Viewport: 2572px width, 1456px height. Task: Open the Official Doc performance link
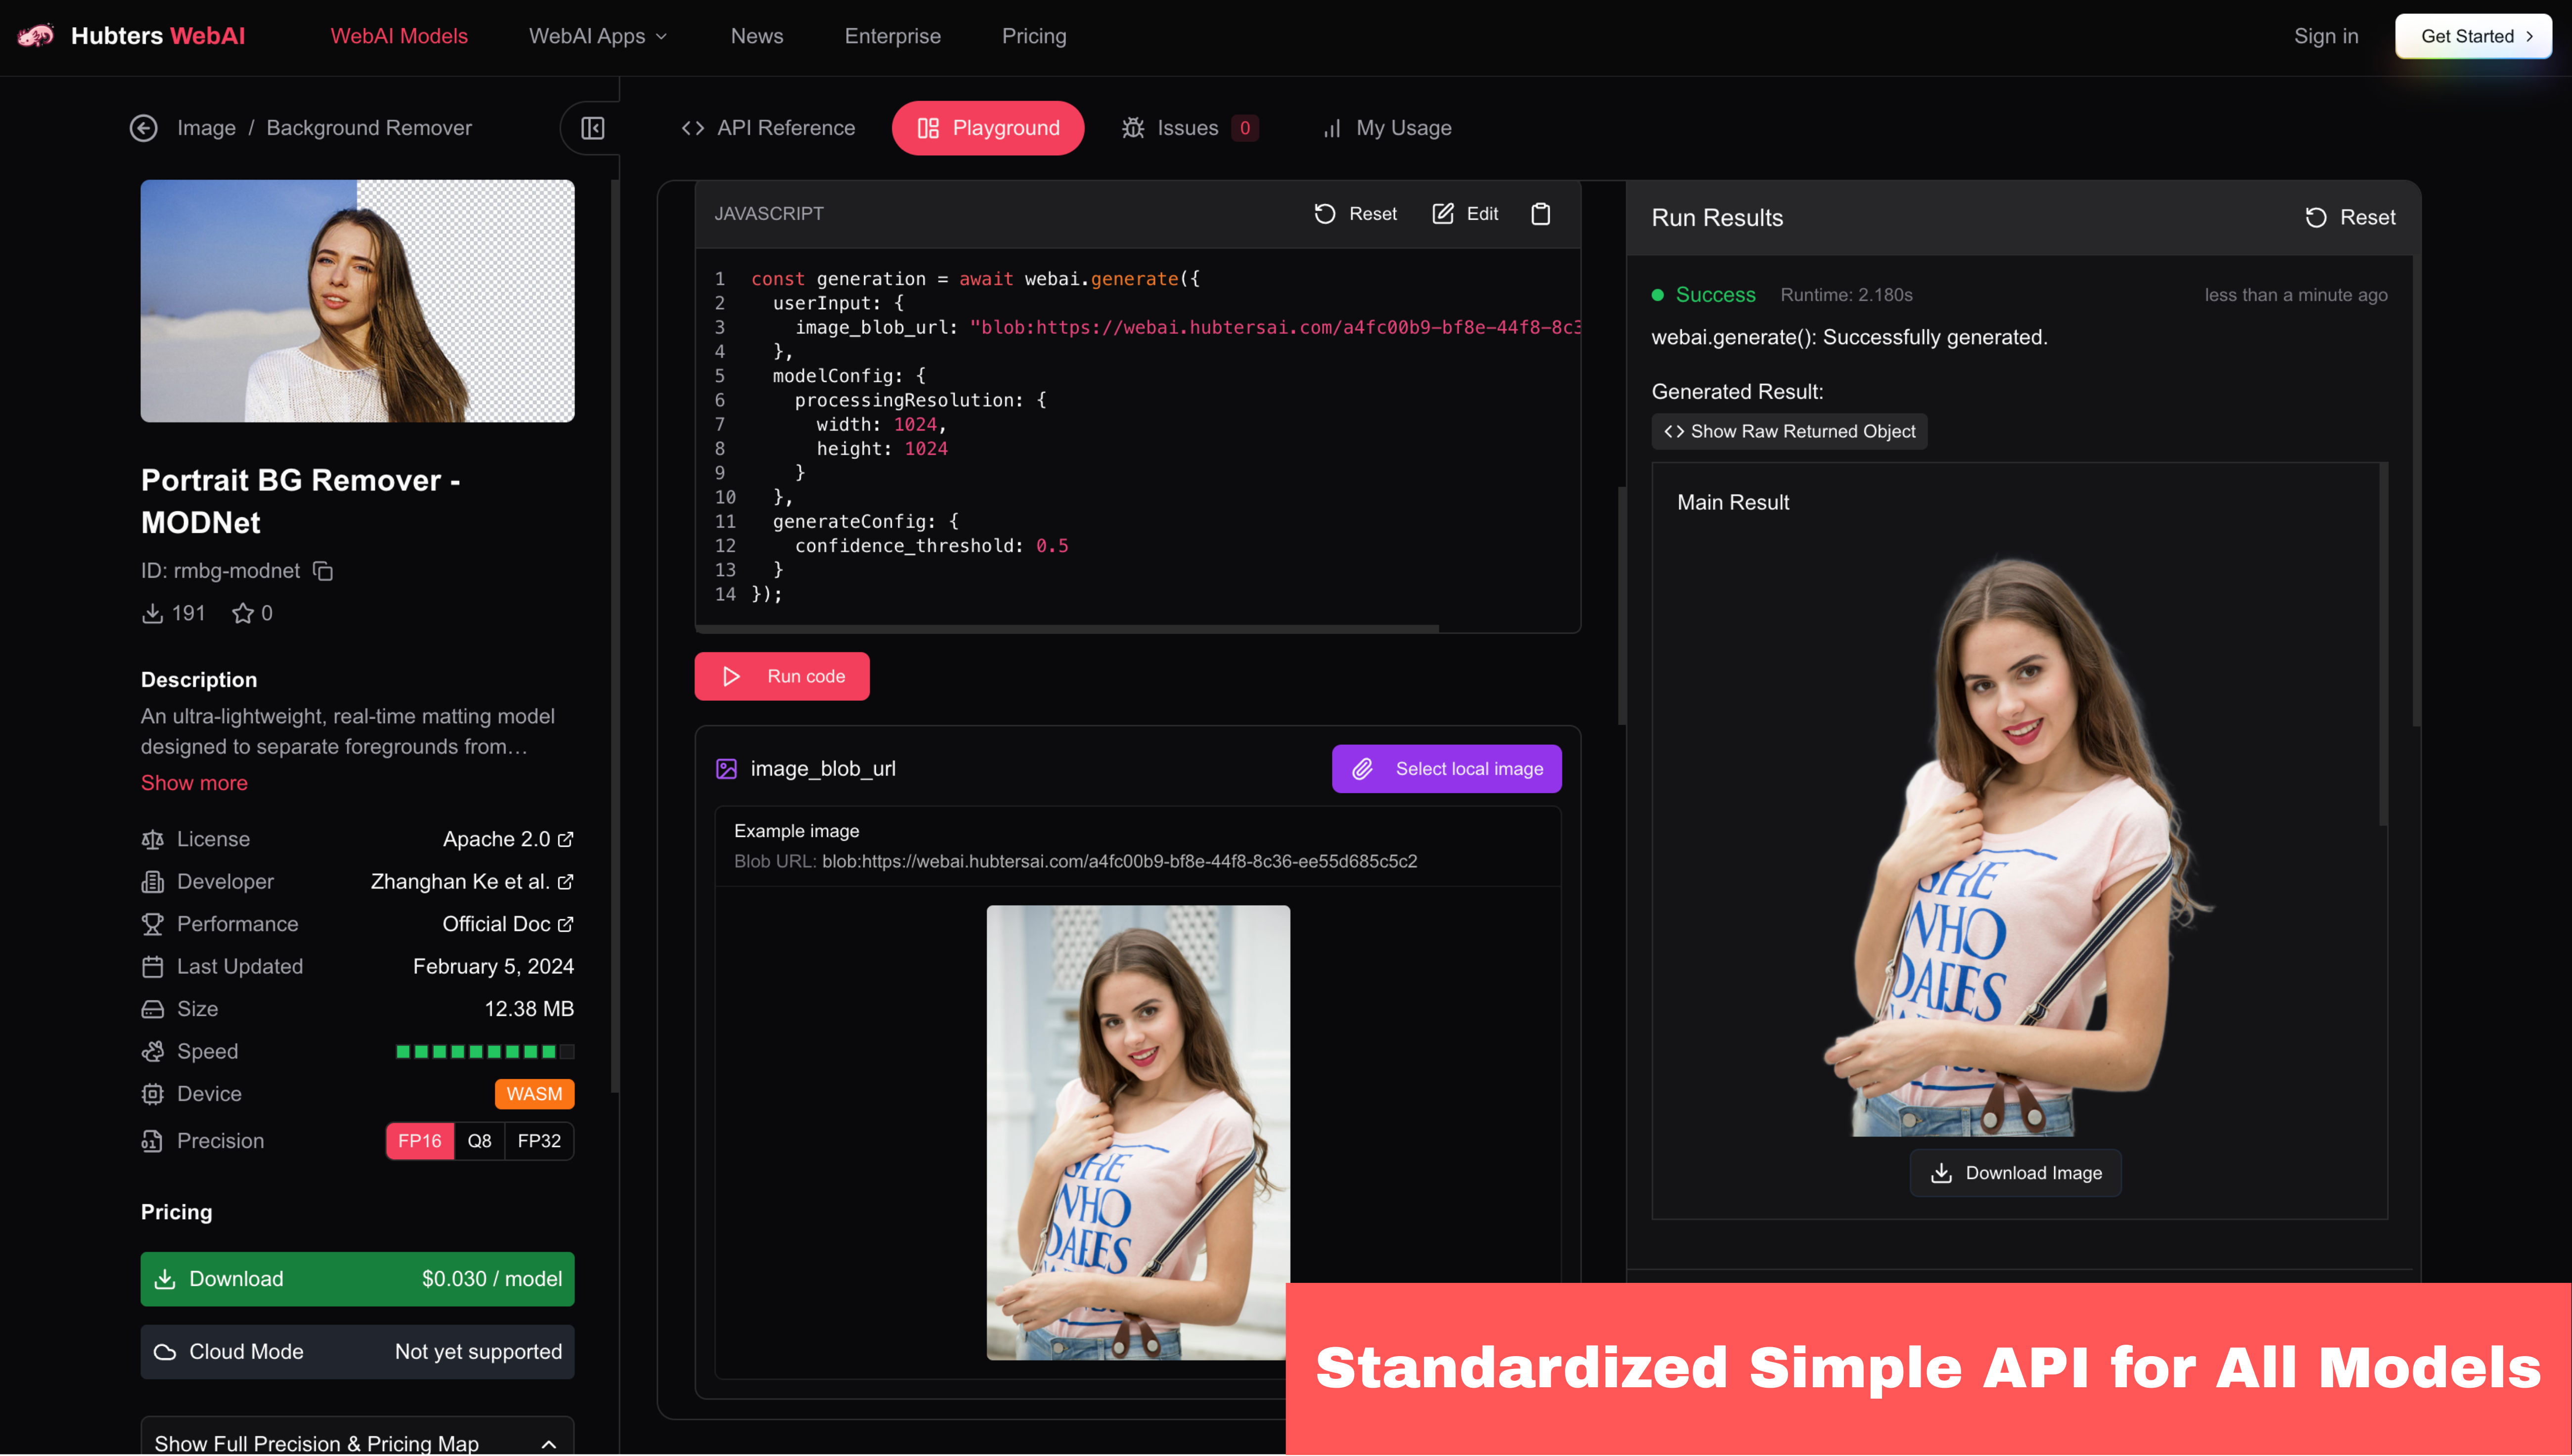(508, 924)
